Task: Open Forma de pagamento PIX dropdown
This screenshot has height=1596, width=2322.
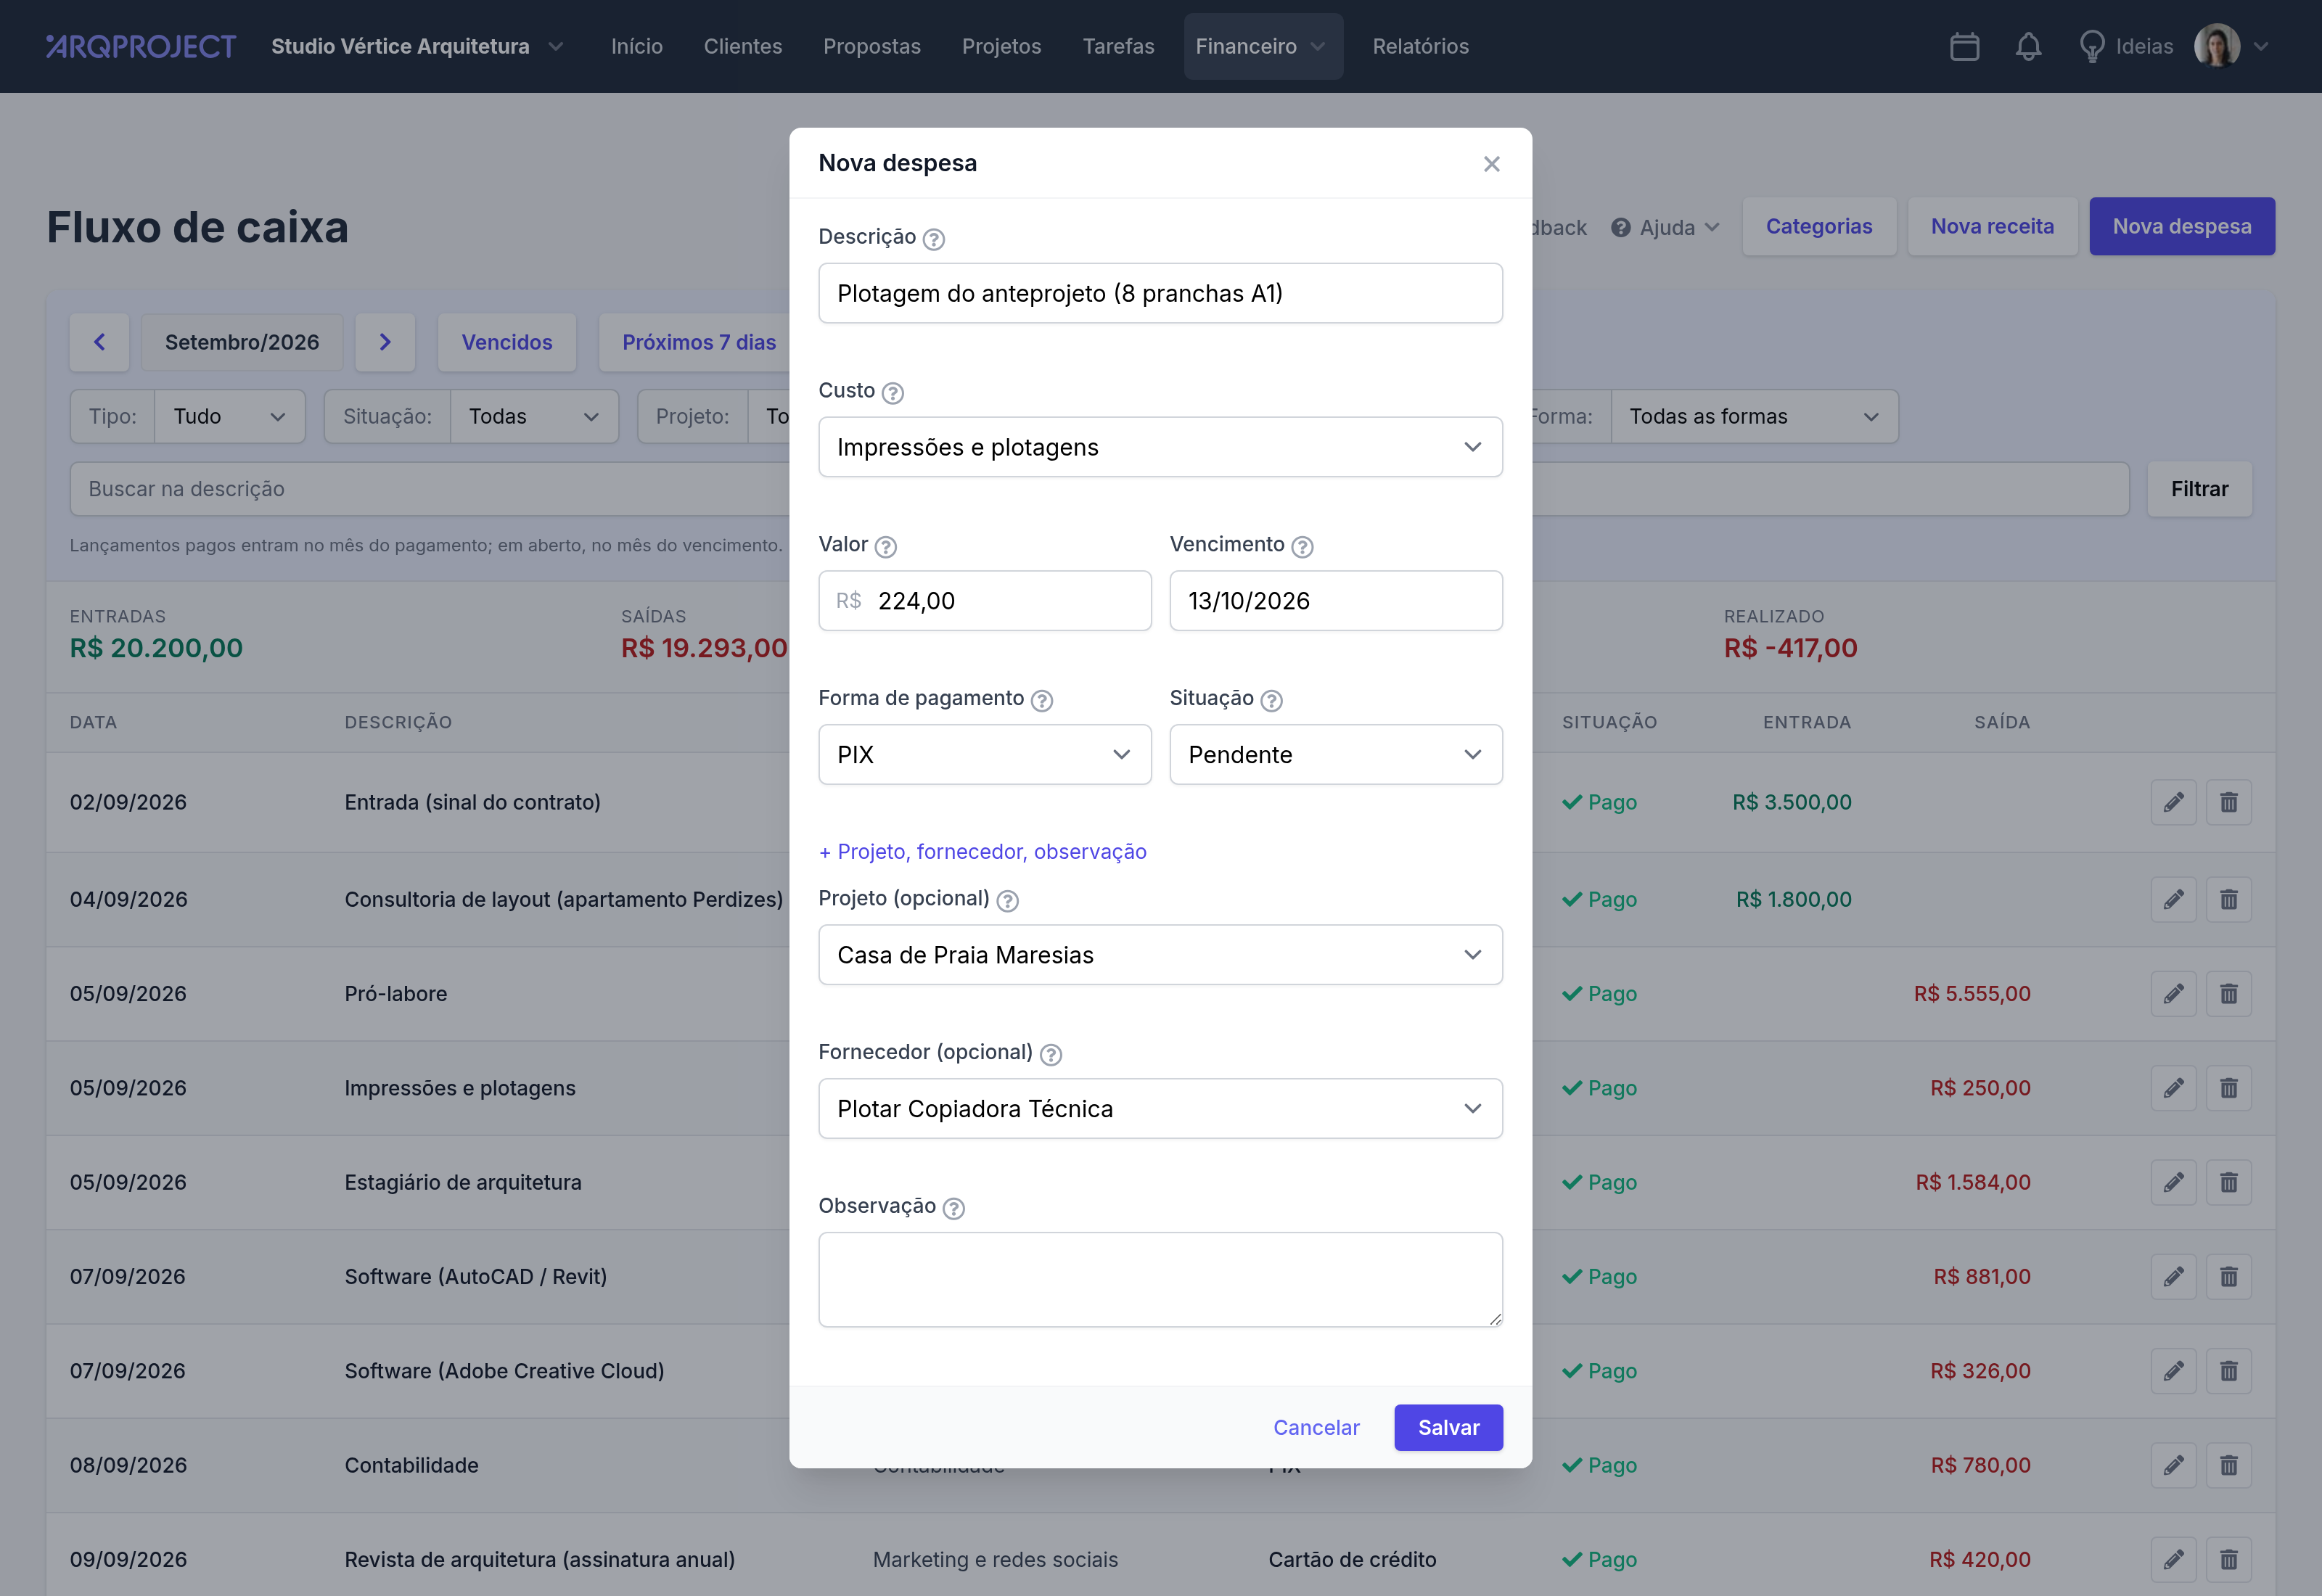Action: 984,755
